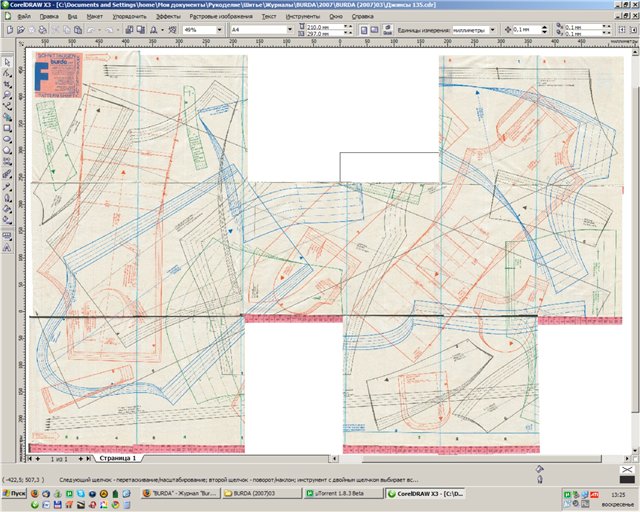Click the Freehand drawing tool
This screenshot has height=512, width=640.
[7, 106]
